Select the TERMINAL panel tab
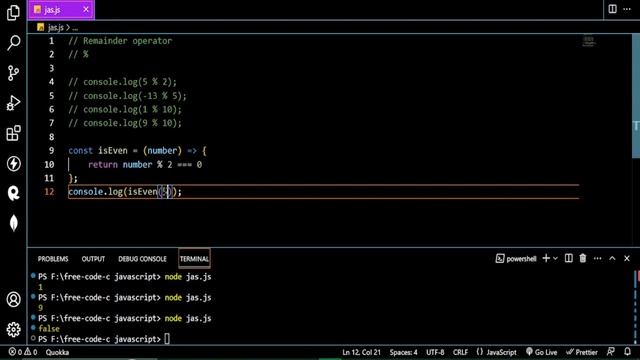The image size is (640, 360). [x=194, y=259]
